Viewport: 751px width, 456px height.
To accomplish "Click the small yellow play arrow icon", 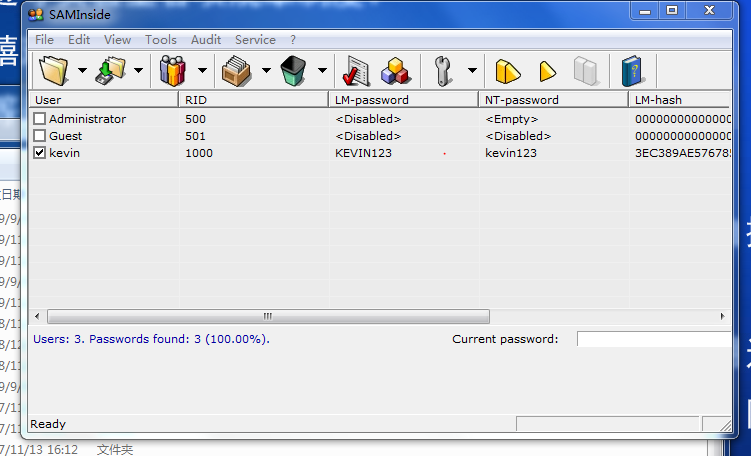I will (547, 71).
